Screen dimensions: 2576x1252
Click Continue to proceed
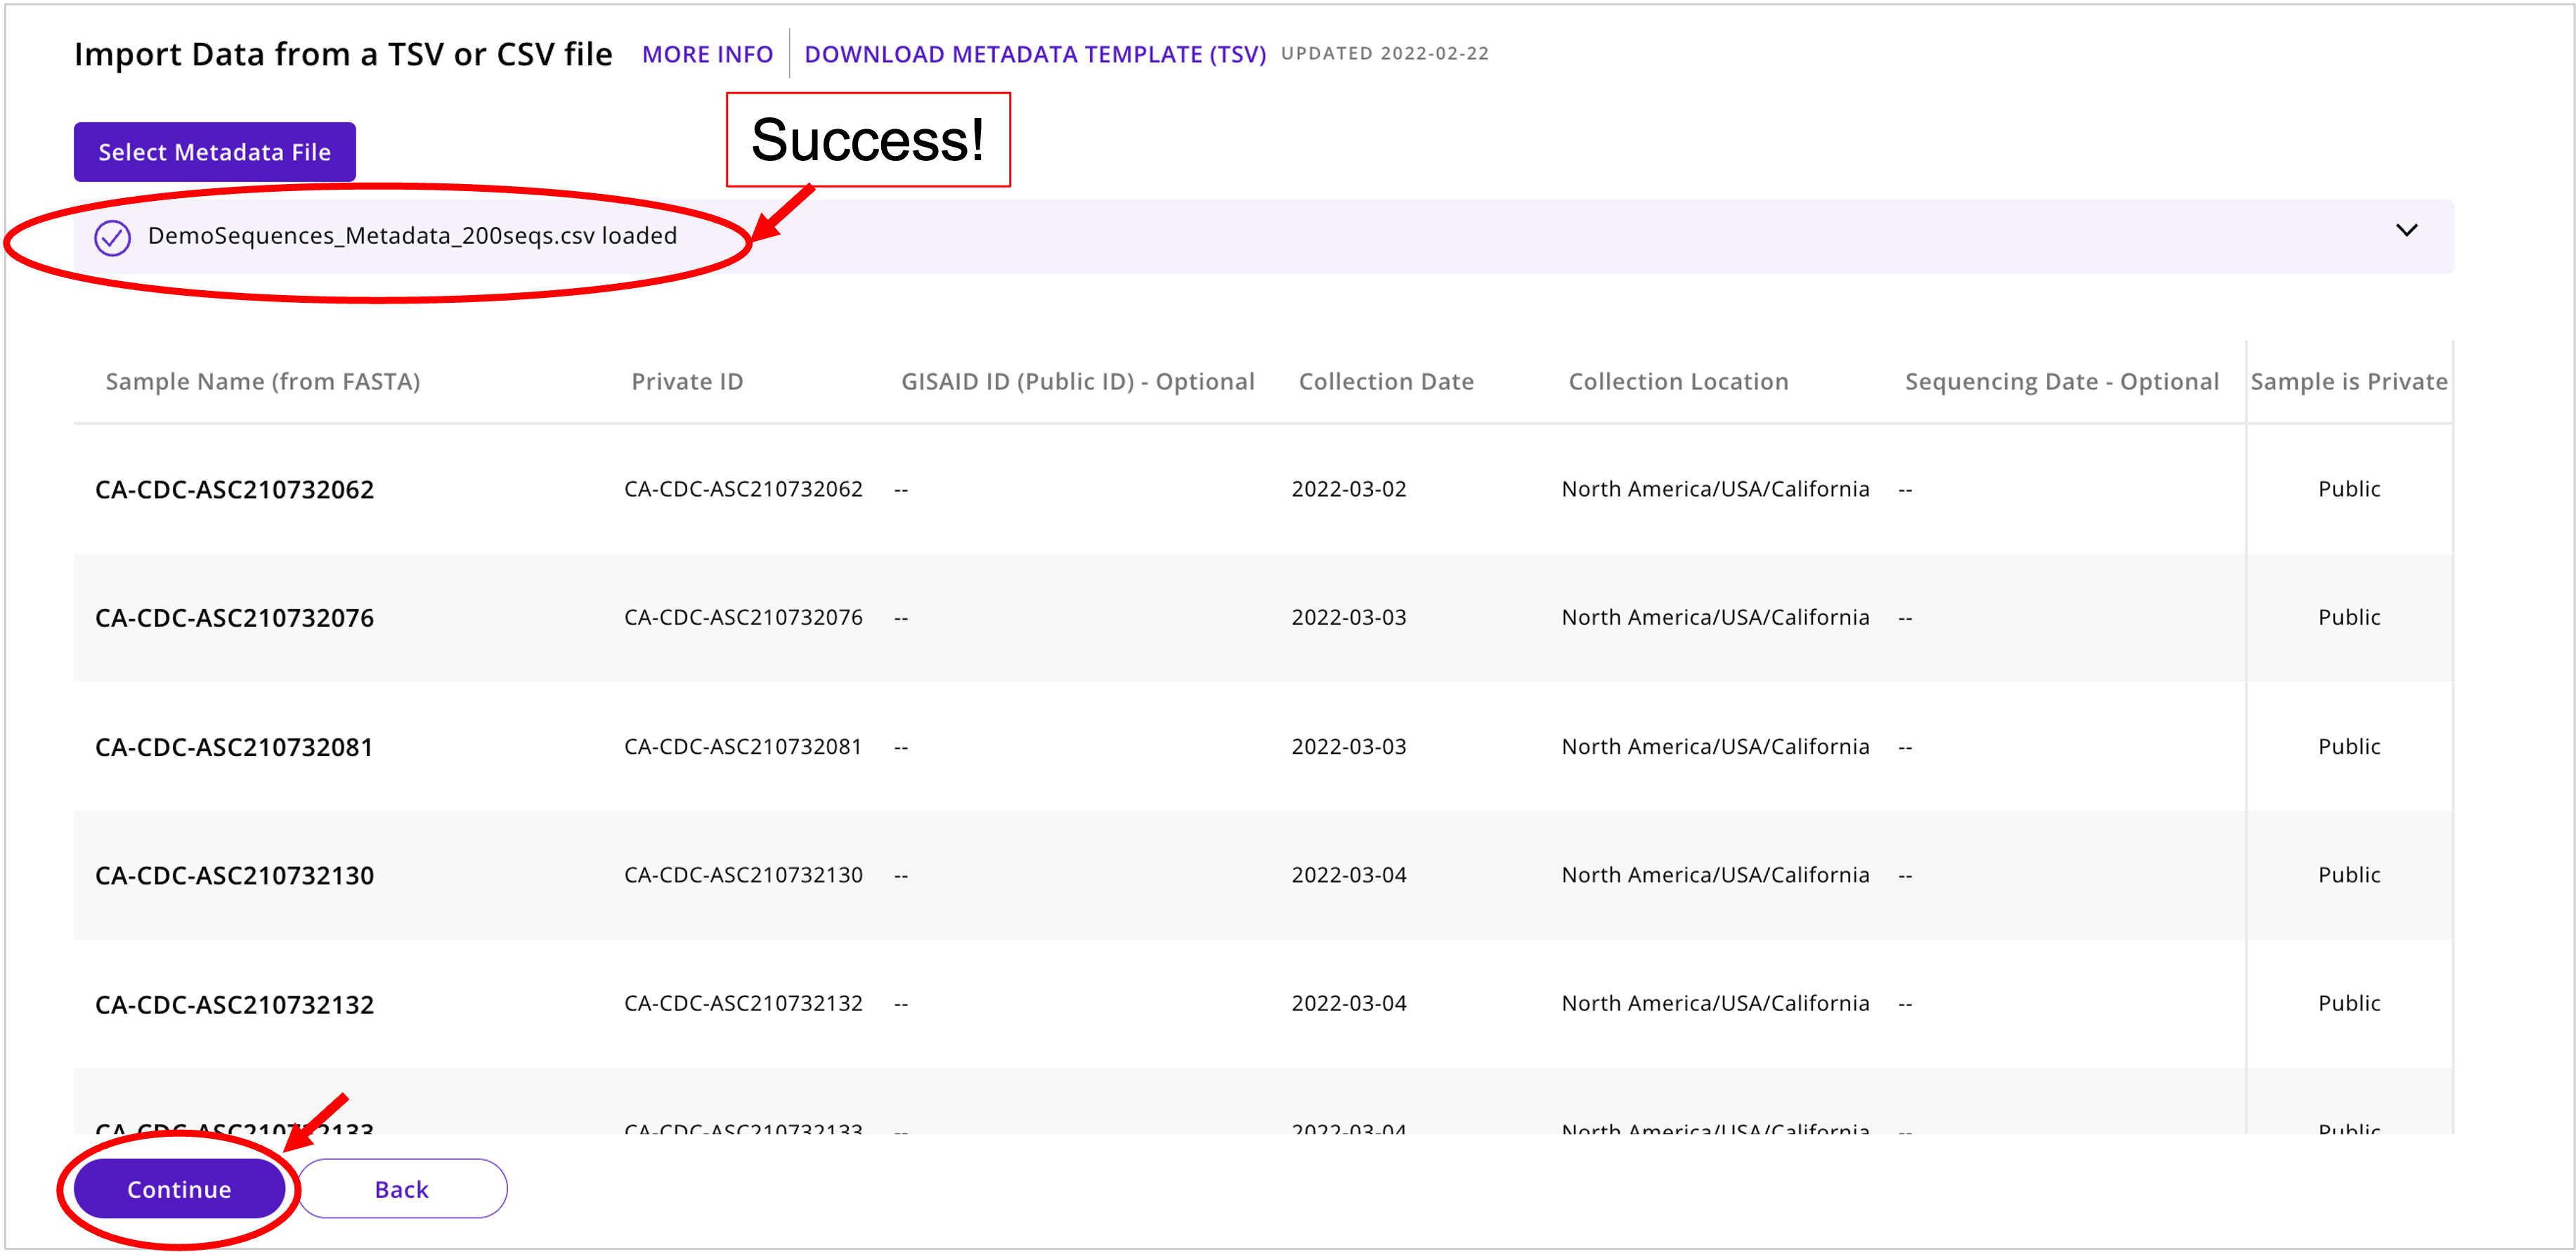click(x=179, y=1188)
